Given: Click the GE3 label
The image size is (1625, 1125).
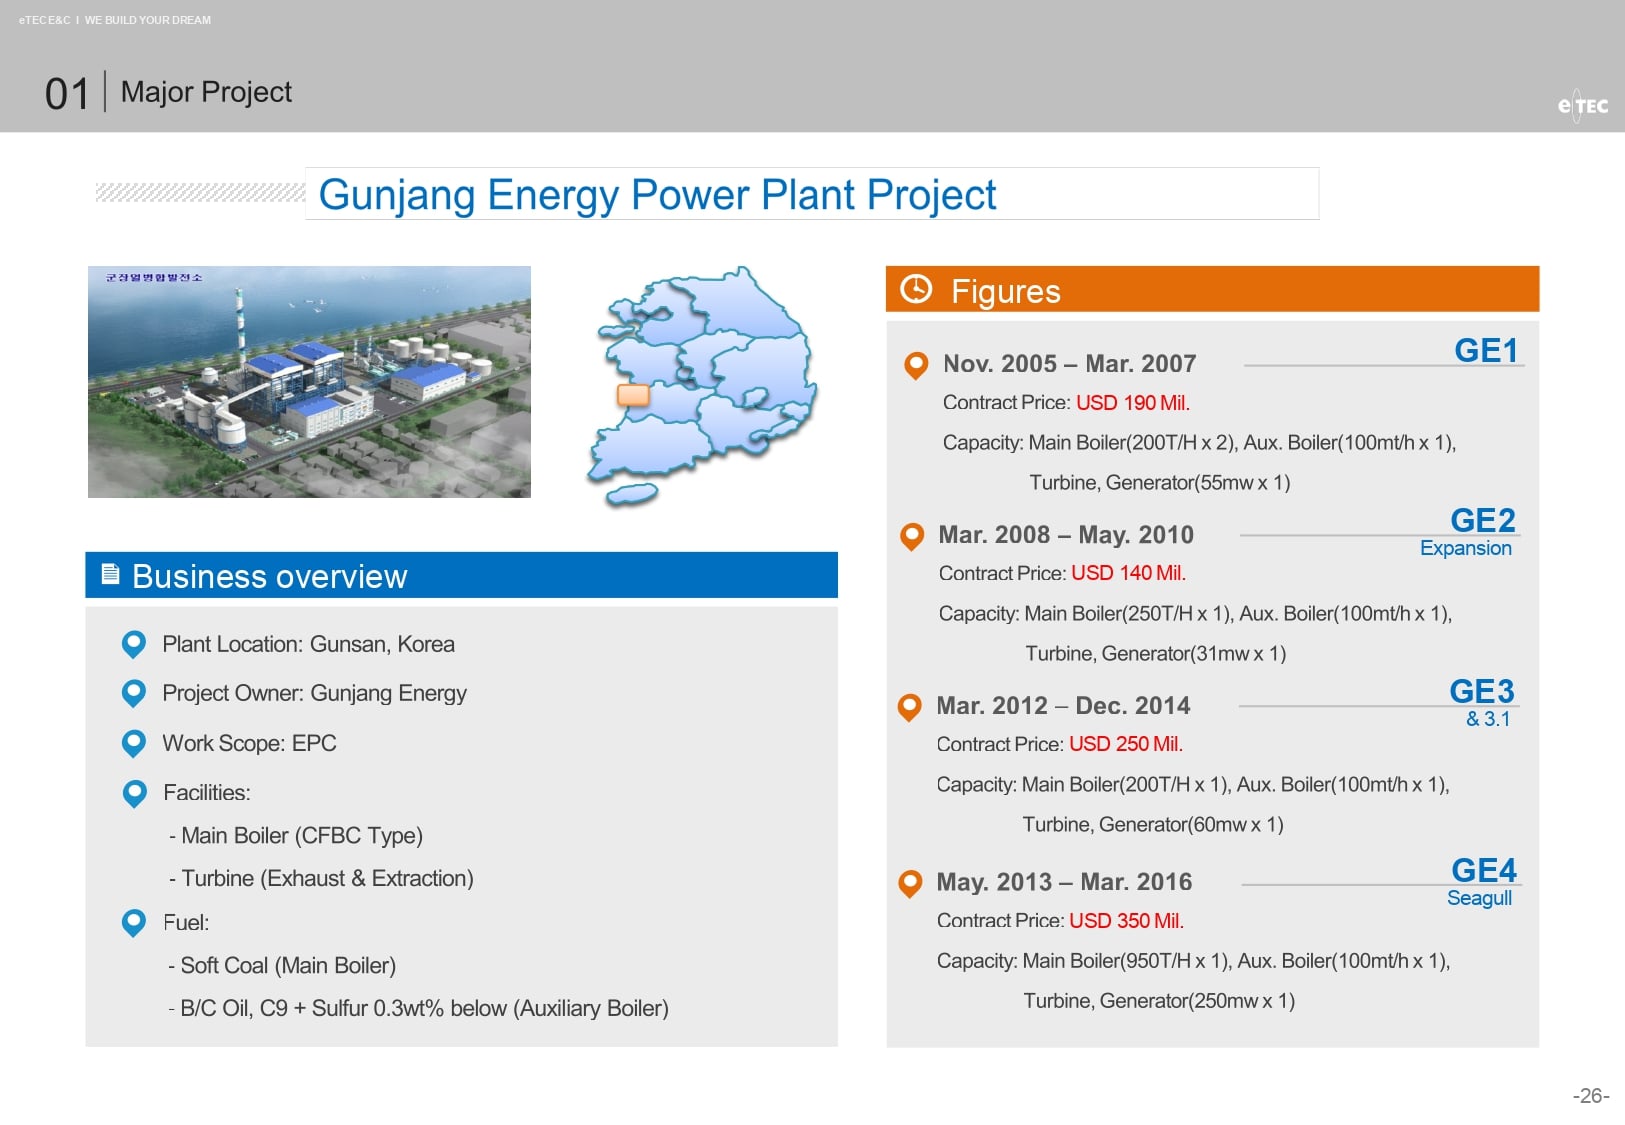Looking at the screenshot, I should point(1482,691).
